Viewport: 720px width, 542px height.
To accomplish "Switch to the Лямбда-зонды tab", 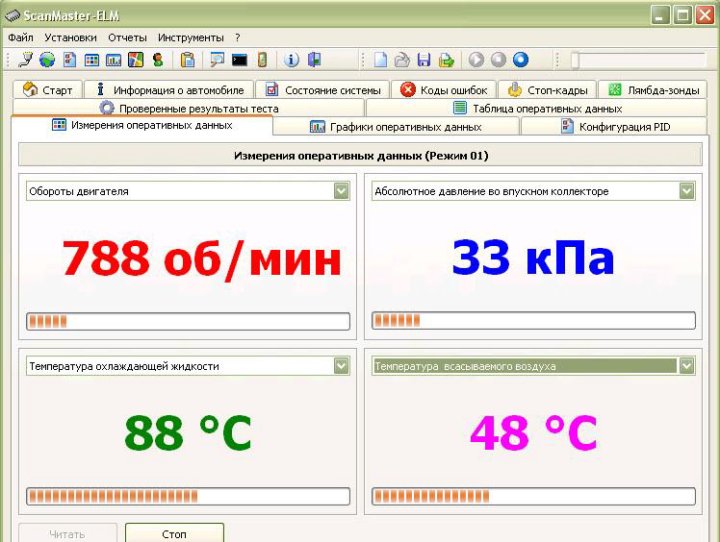I will (654, 90).
